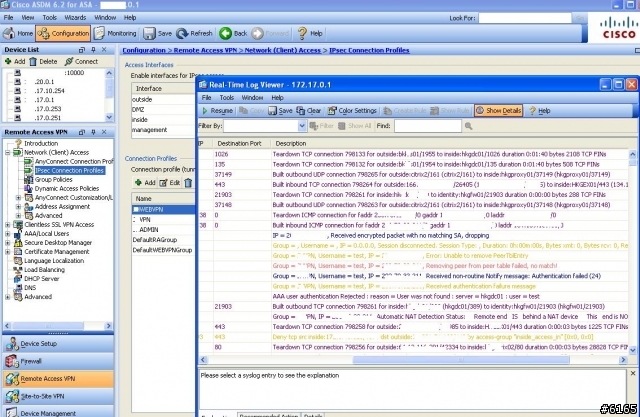640x417 pixels.
Task: Open the Device Management section
Action: pyautogui.click(x=58, y=412)
